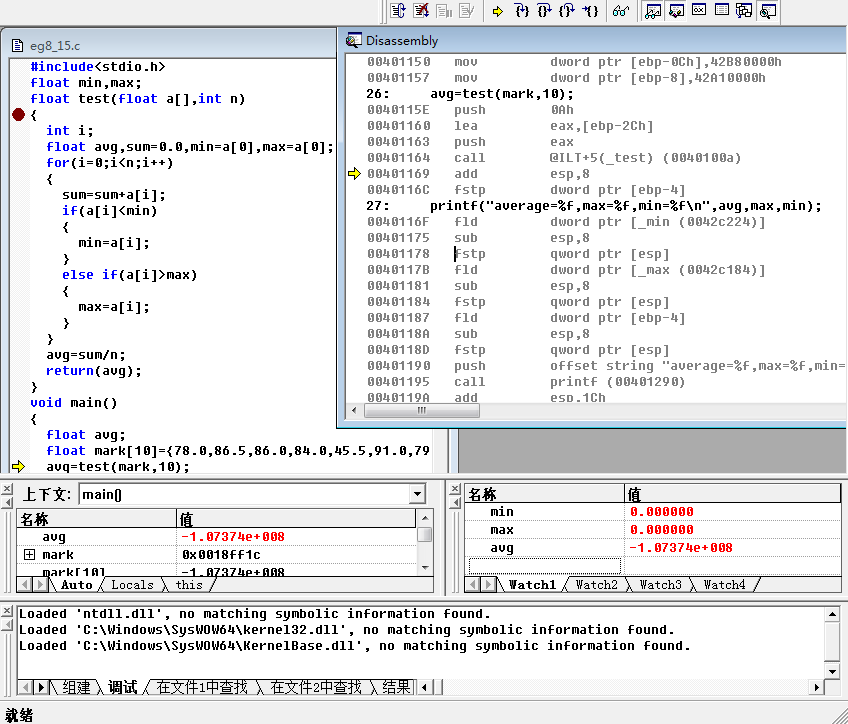Click the min row in Watch window
The image size is (848, 724).
(x=653, y=512)
